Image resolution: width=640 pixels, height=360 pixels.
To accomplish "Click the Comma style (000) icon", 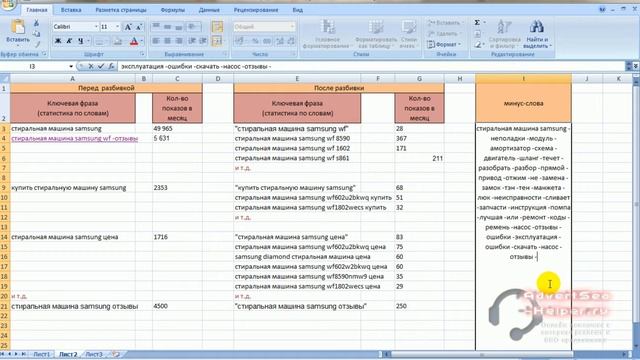I will 267,41.
